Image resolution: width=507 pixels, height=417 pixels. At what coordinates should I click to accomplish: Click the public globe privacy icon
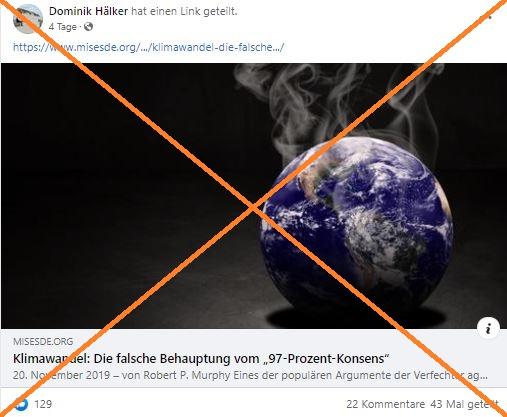point(88,26)
